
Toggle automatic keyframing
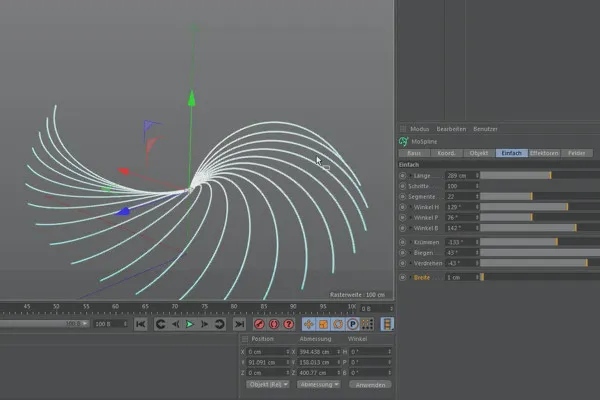274,324
